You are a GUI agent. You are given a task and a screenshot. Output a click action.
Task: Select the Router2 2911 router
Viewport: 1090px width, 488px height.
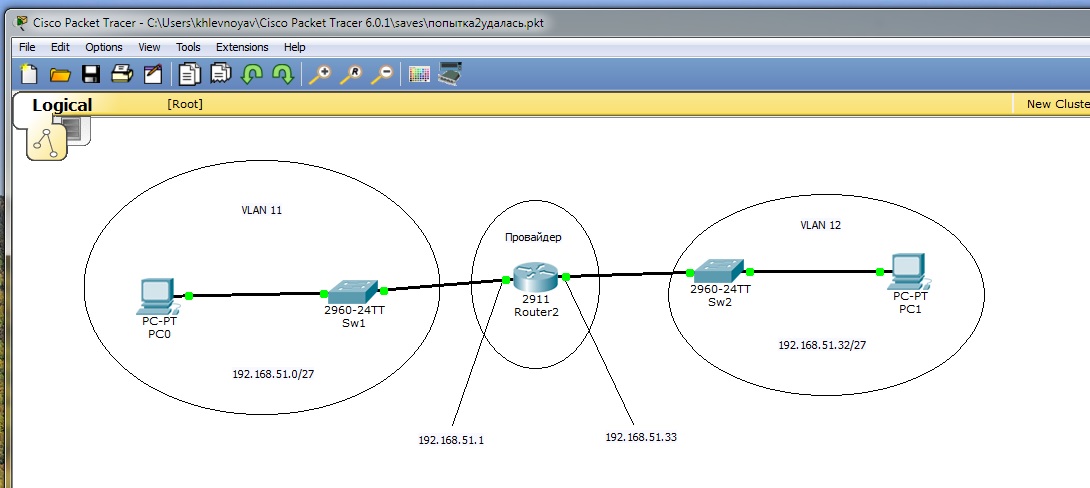[536, 277]
